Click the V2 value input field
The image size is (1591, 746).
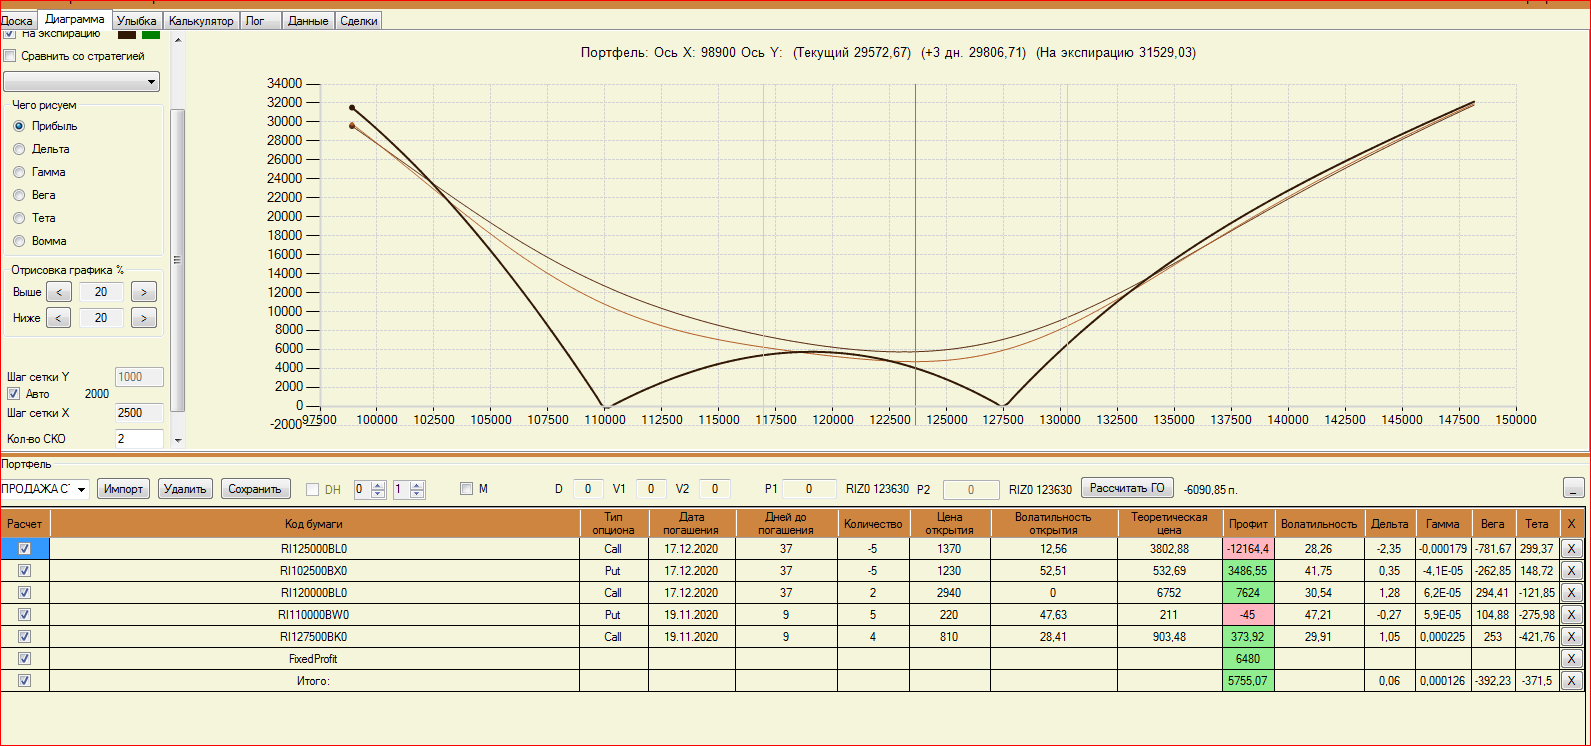point(715,489)
